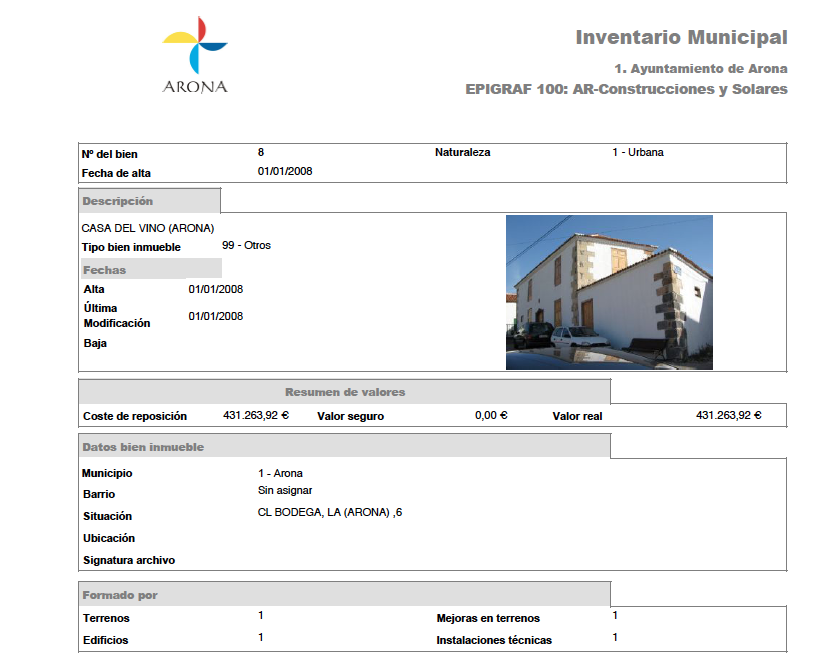Screen dimensions: 817x667
Task: Click the Fechas section header
Action: click(105, 270)
